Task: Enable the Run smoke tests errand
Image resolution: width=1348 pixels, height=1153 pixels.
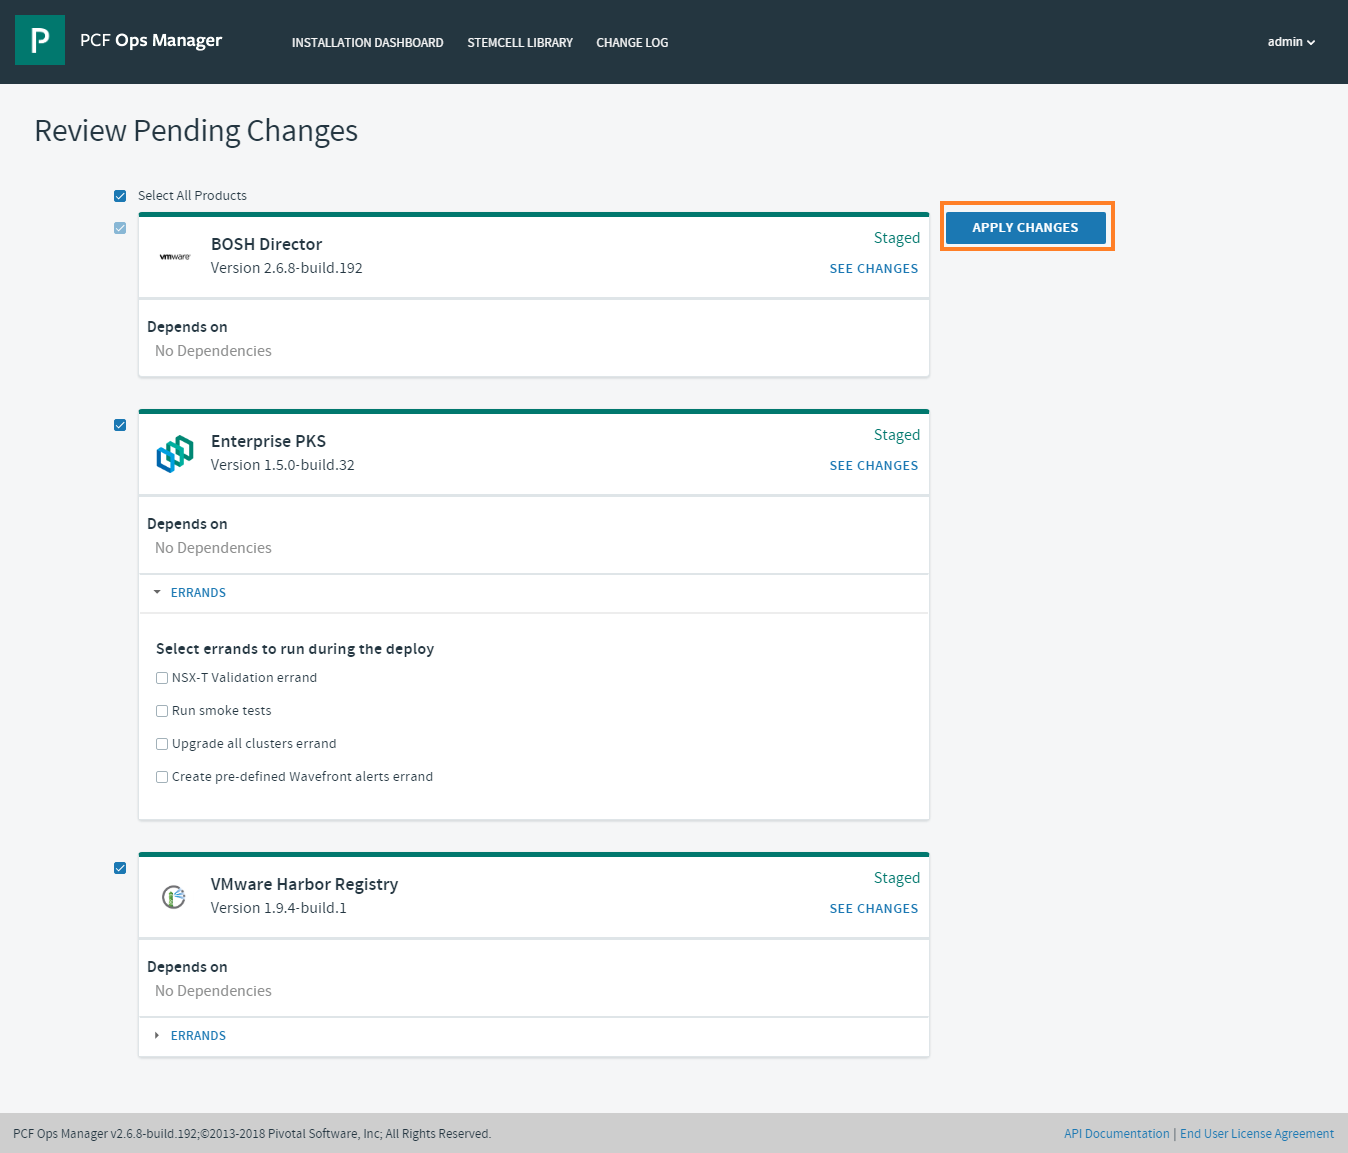Action: [162, 711]
